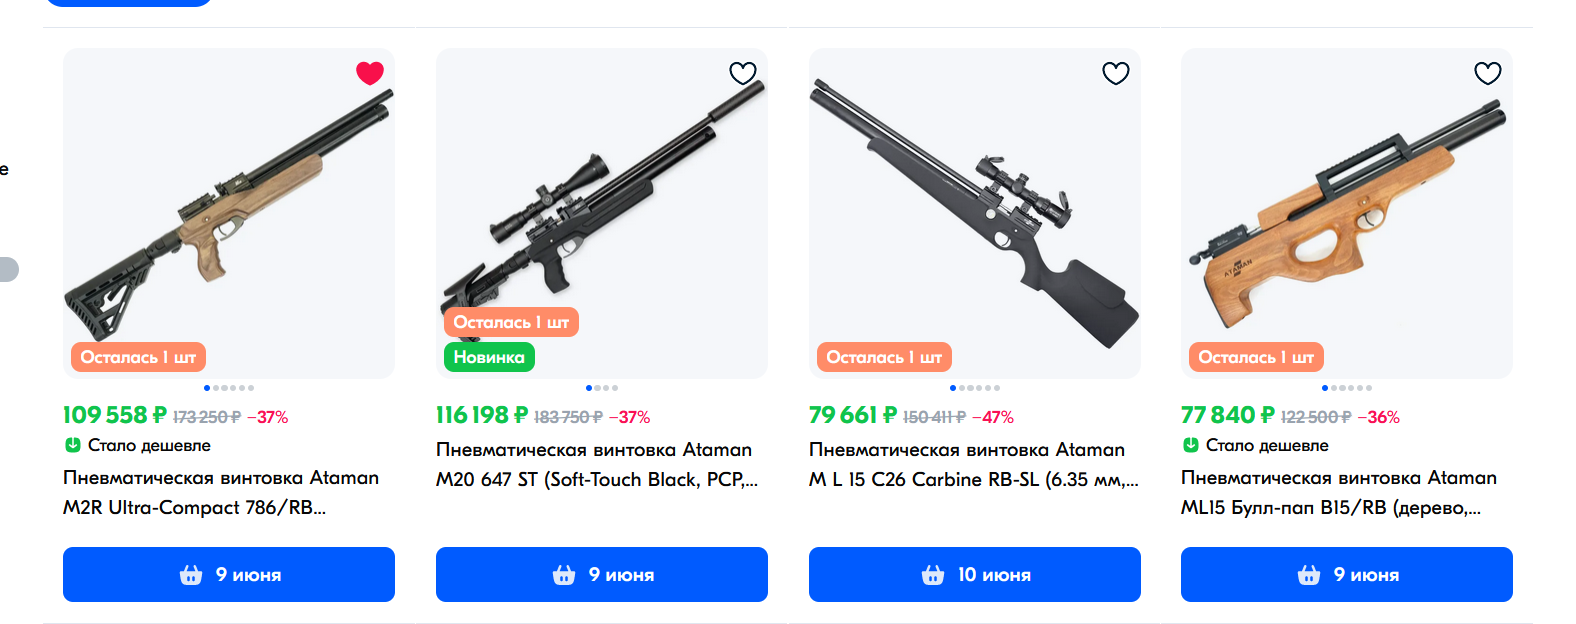The image size is (1576, 624).
Task: Open Ataman ML15 Булл-пап B15/RB title
Action: (1339, 492)
